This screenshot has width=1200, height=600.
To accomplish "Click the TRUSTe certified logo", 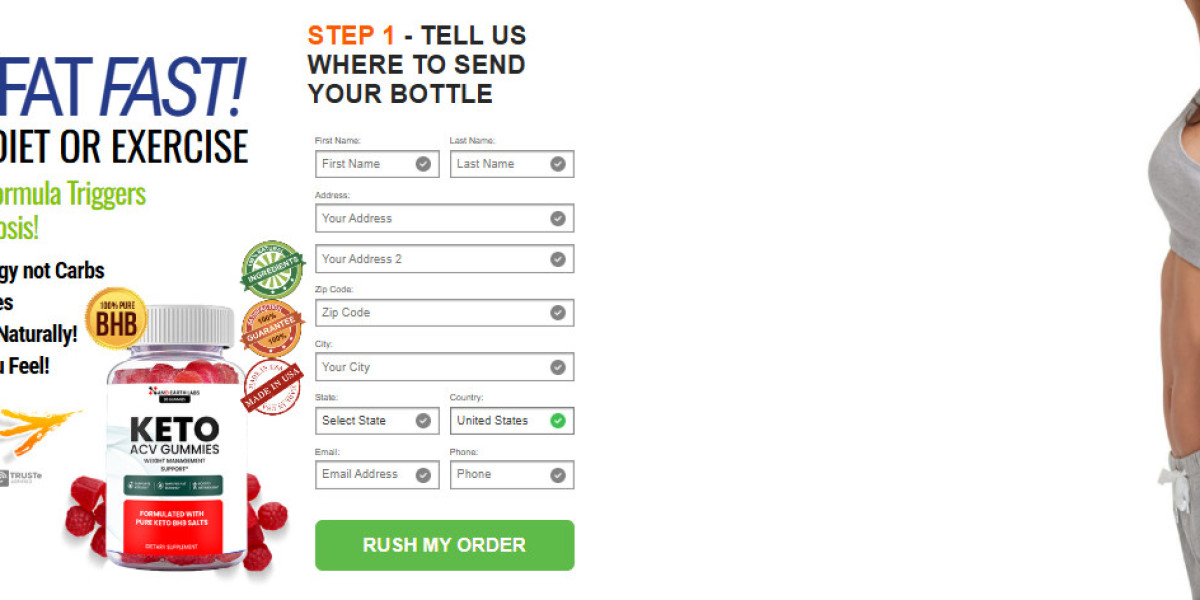I will pyautogui.click(x=21, y=478).
